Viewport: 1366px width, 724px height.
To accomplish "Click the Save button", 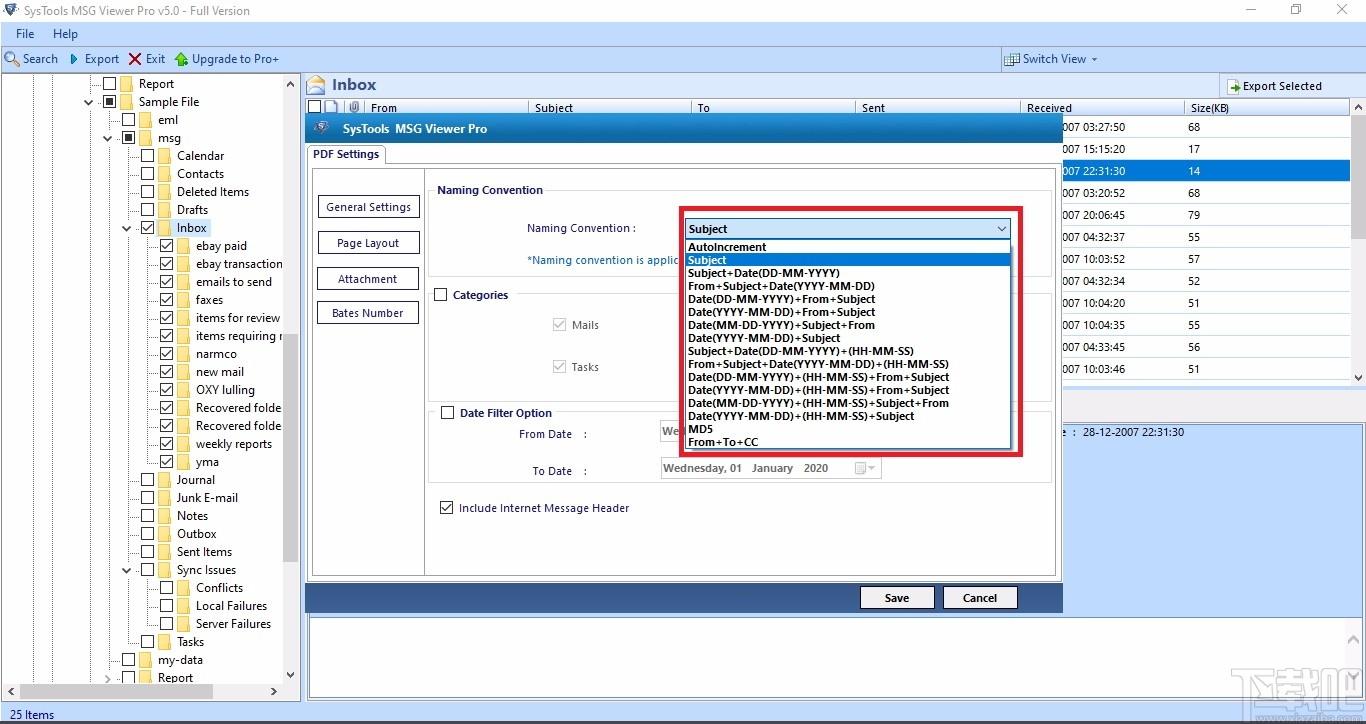I will pos(897,598).
